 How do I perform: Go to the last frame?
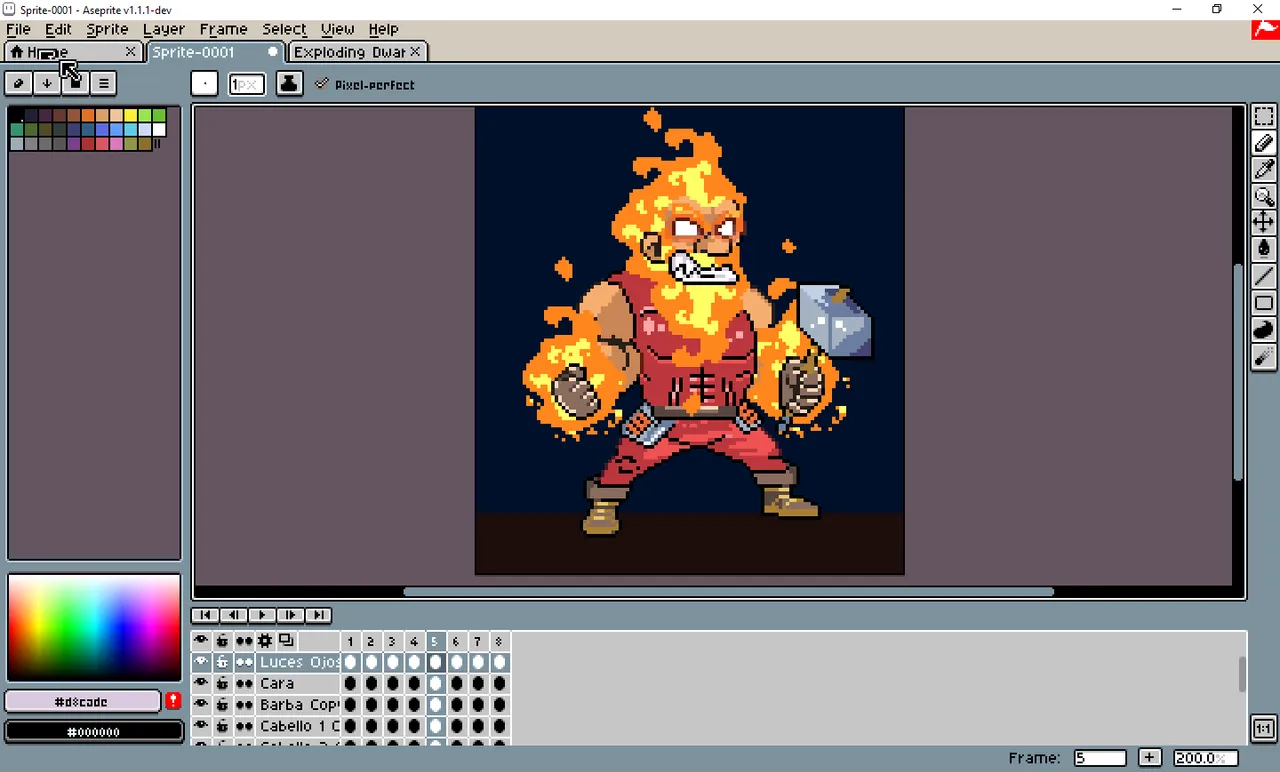tap(318, 615)
